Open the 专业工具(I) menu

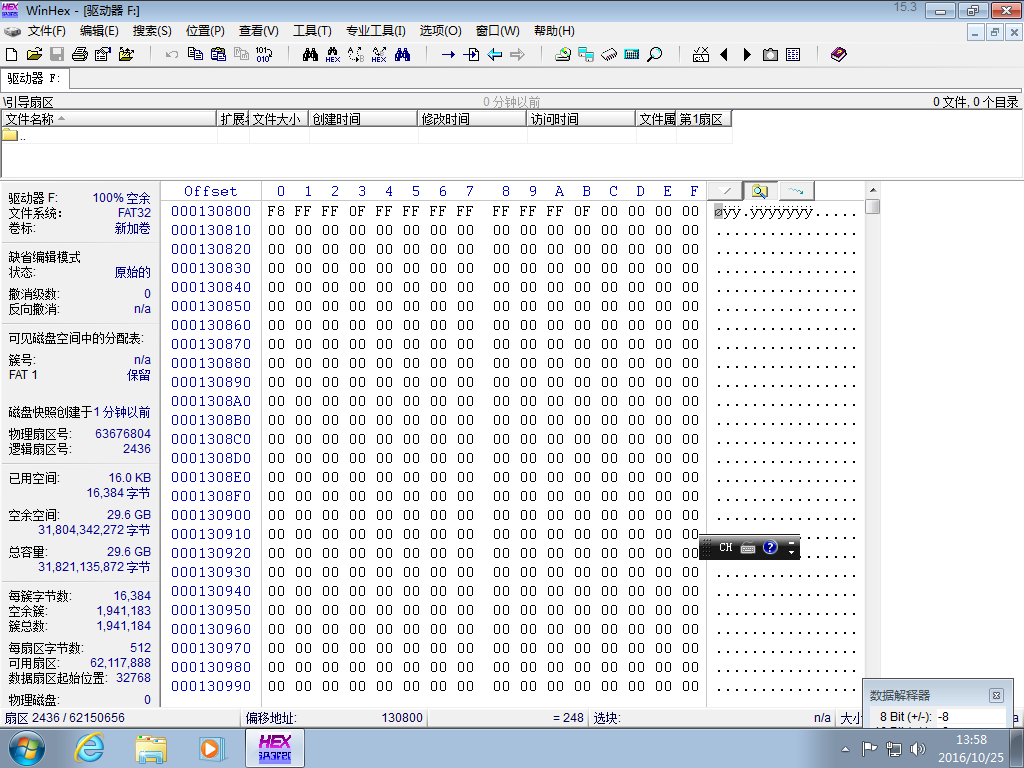pyautogui.click(x=376, y=31)
